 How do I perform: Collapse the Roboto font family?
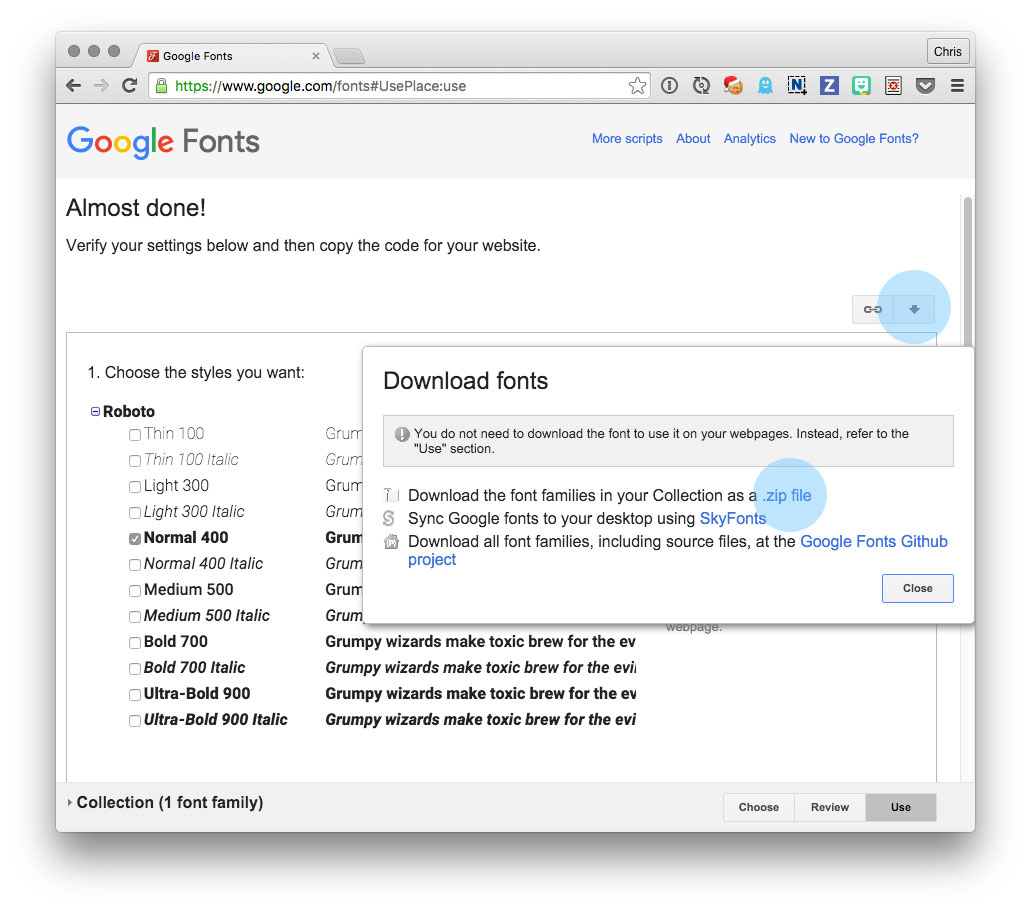coord(94,411)
